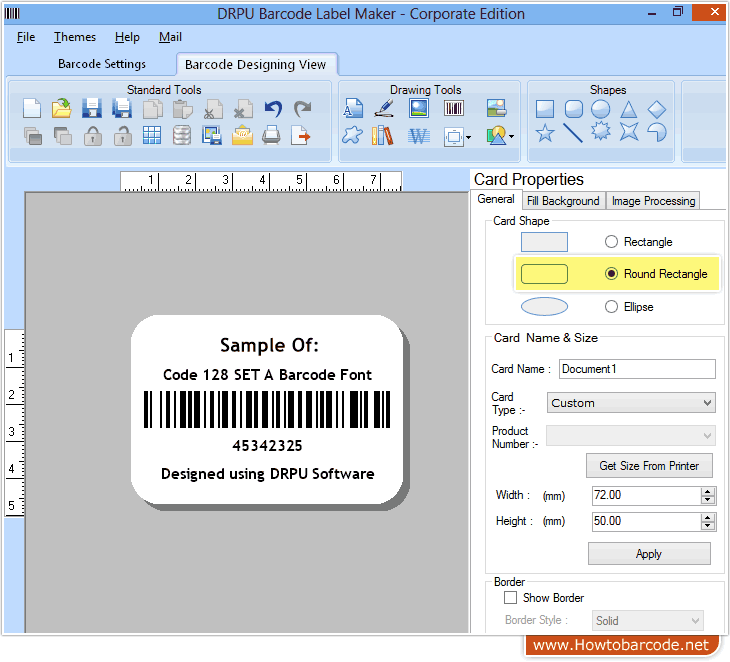Select the triangle shape tool
730x662 pixels.
pyautogui.click(x=629, y=109)
